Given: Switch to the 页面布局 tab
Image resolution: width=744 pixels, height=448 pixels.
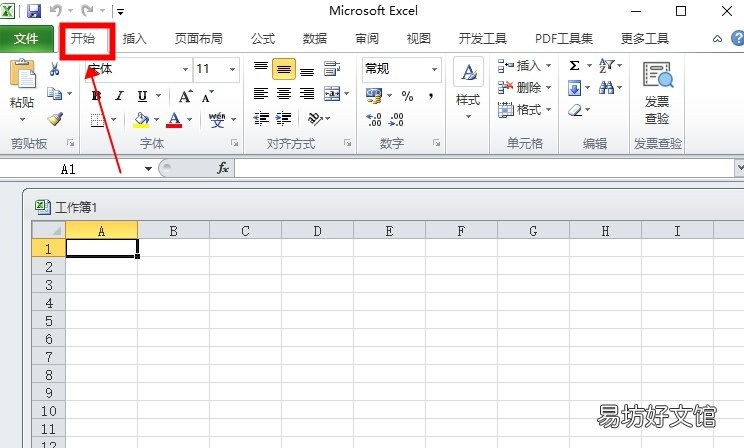Looking at the screenshot, I should 198,38.
